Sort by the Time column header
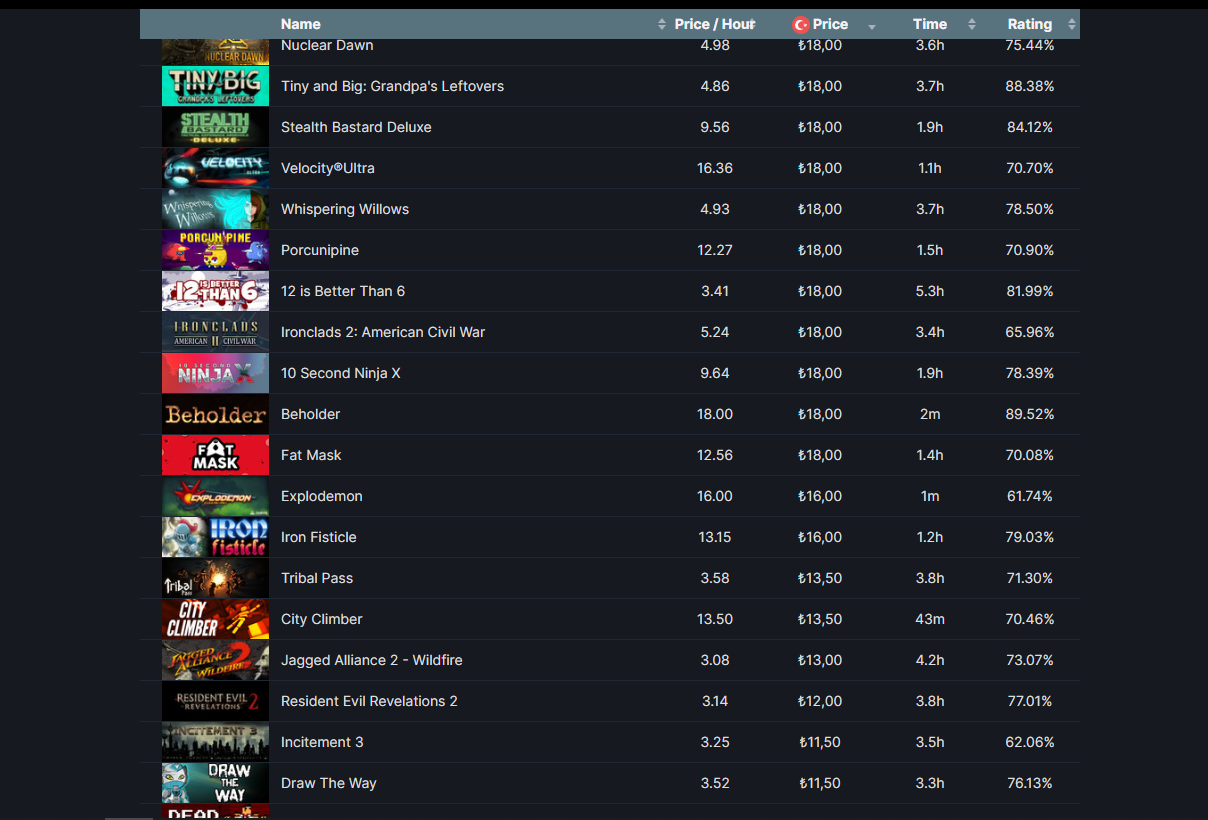This screenshot has height=820, width=1208. (930, 24)
